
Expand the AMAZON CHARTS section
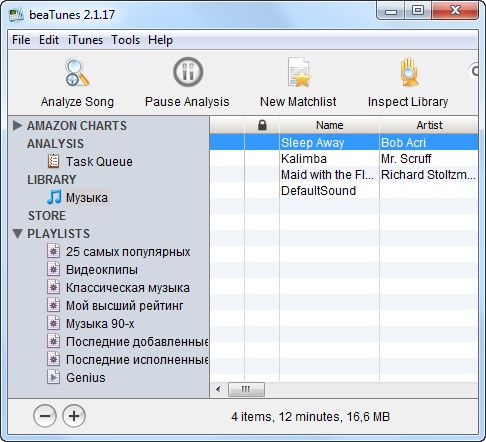pyautogui.click(x=17, y=125)
